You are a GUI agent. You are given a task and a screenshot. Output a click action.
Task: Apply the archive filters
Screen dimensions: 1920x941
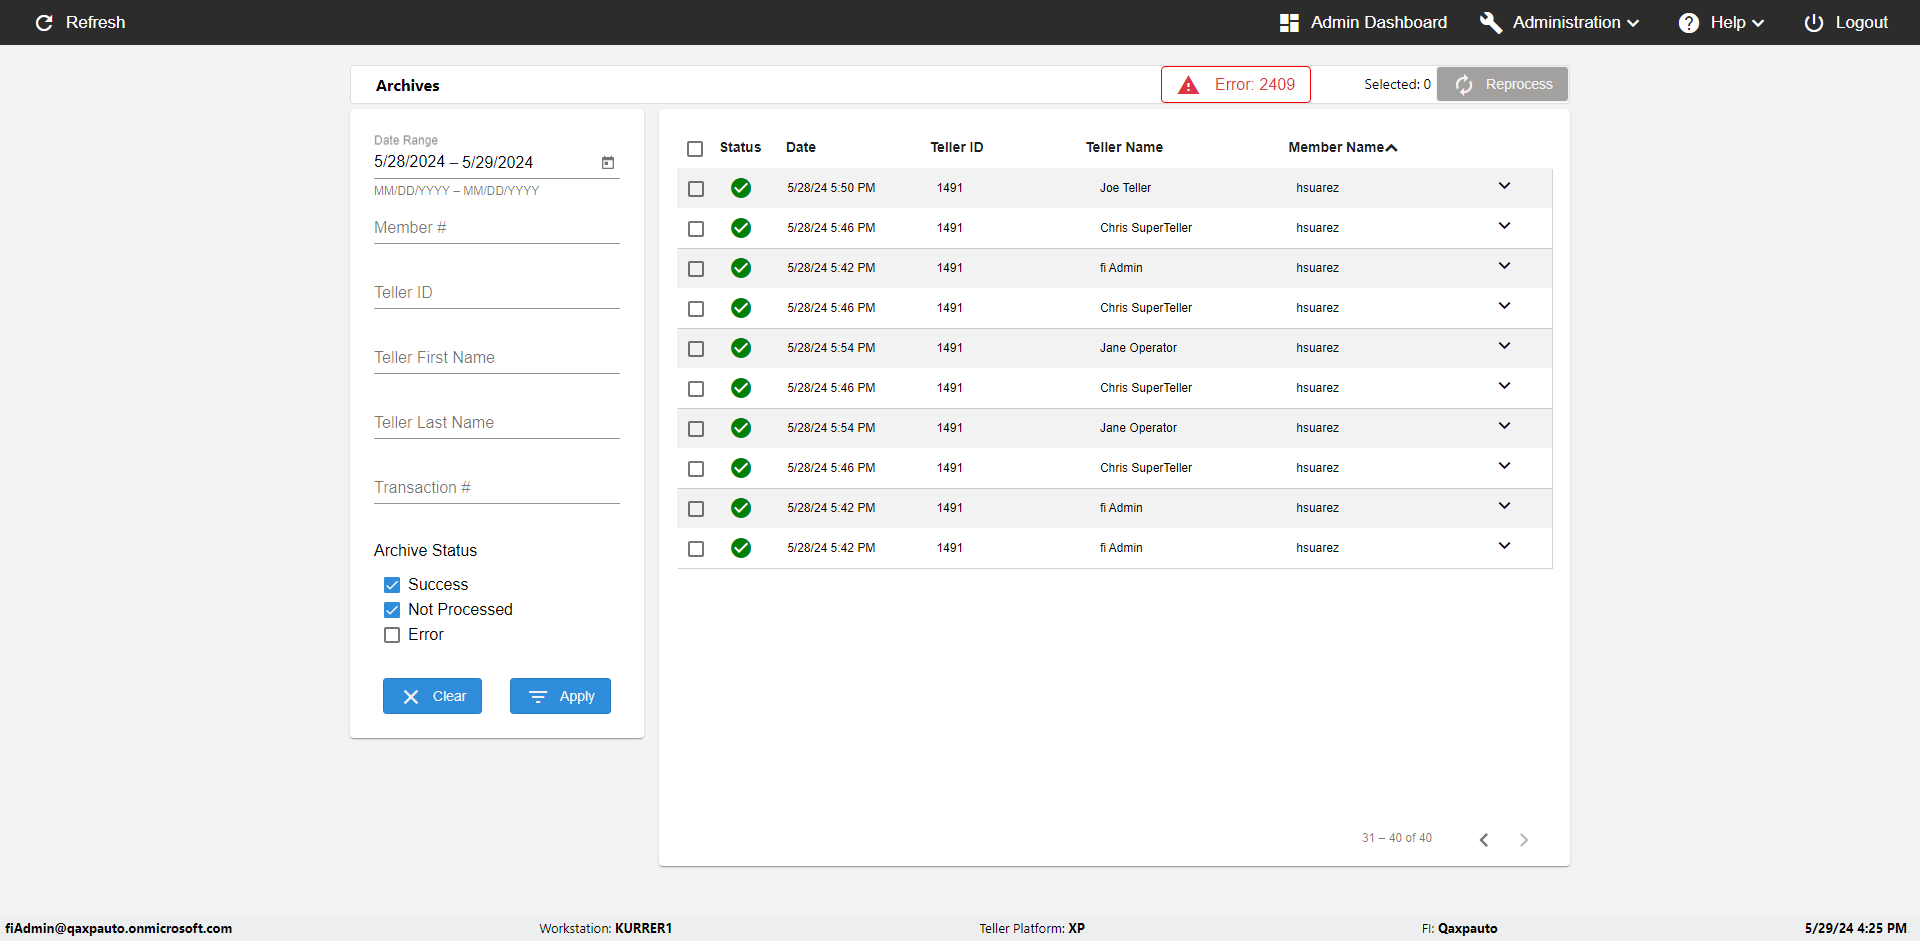560,696
